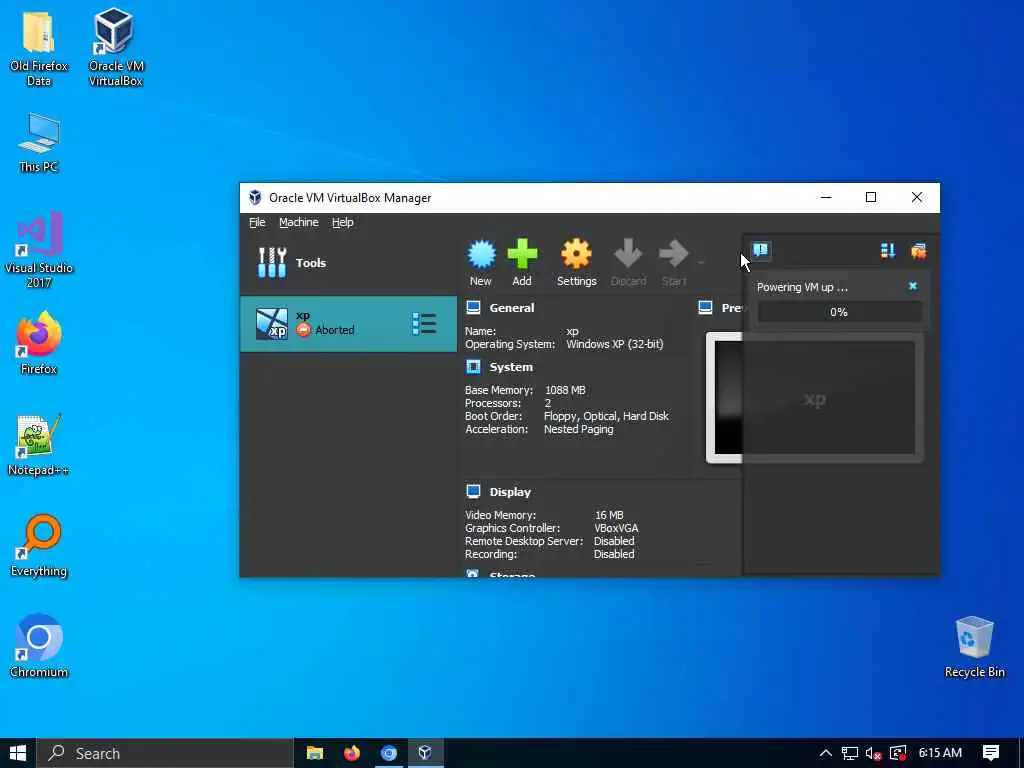
Task: Open Start options dropdown arrow beside Start
Action: click(701, 263)
